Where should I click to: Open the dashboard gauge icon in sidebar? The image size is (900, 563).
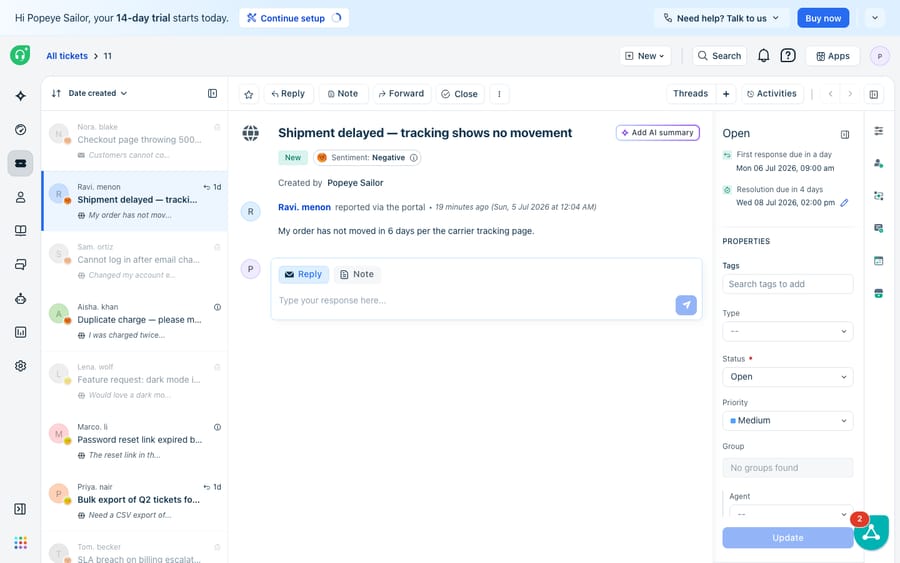click(21, 130)
